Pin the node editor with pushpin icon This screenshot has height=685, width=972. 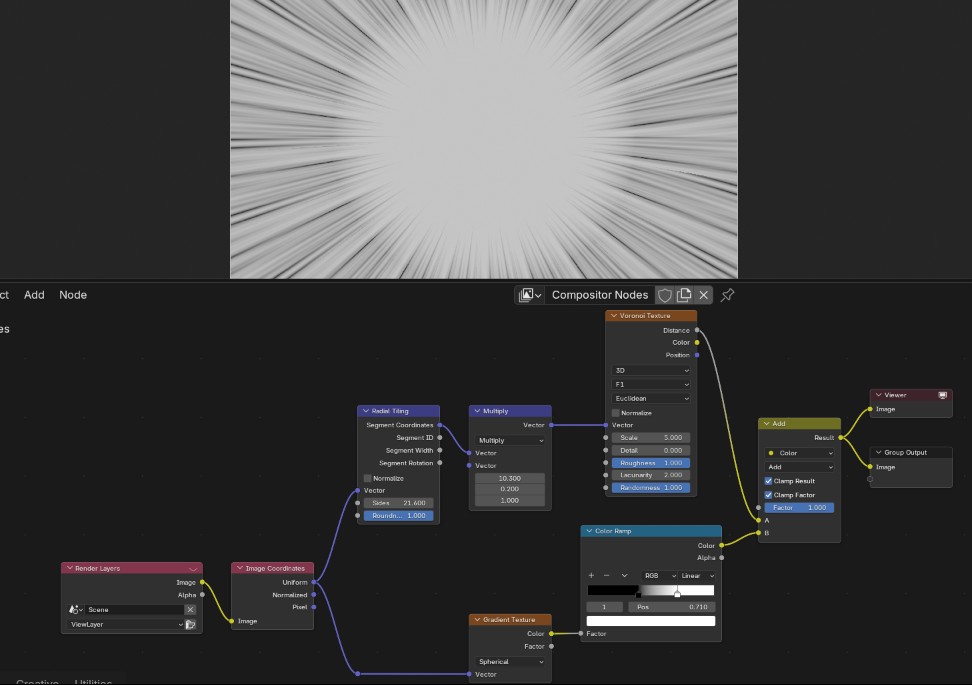[x=728, y=295]
